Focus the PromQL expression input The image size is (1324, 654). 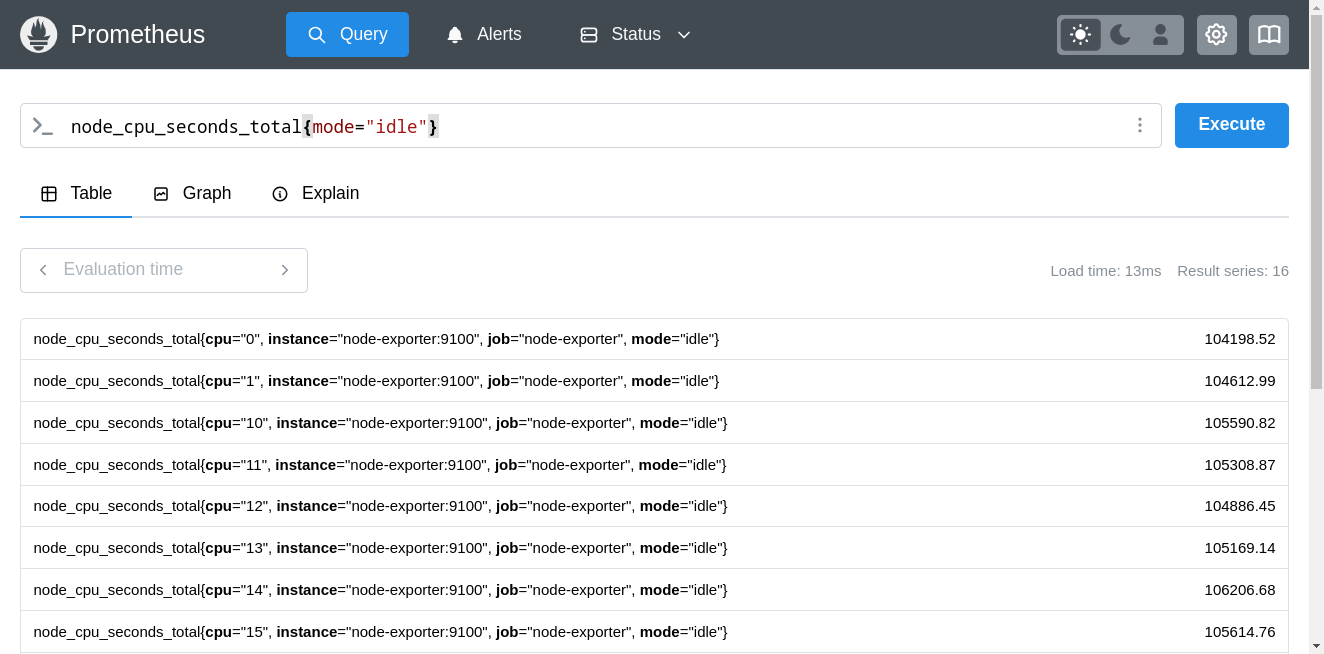pos(590,126)
